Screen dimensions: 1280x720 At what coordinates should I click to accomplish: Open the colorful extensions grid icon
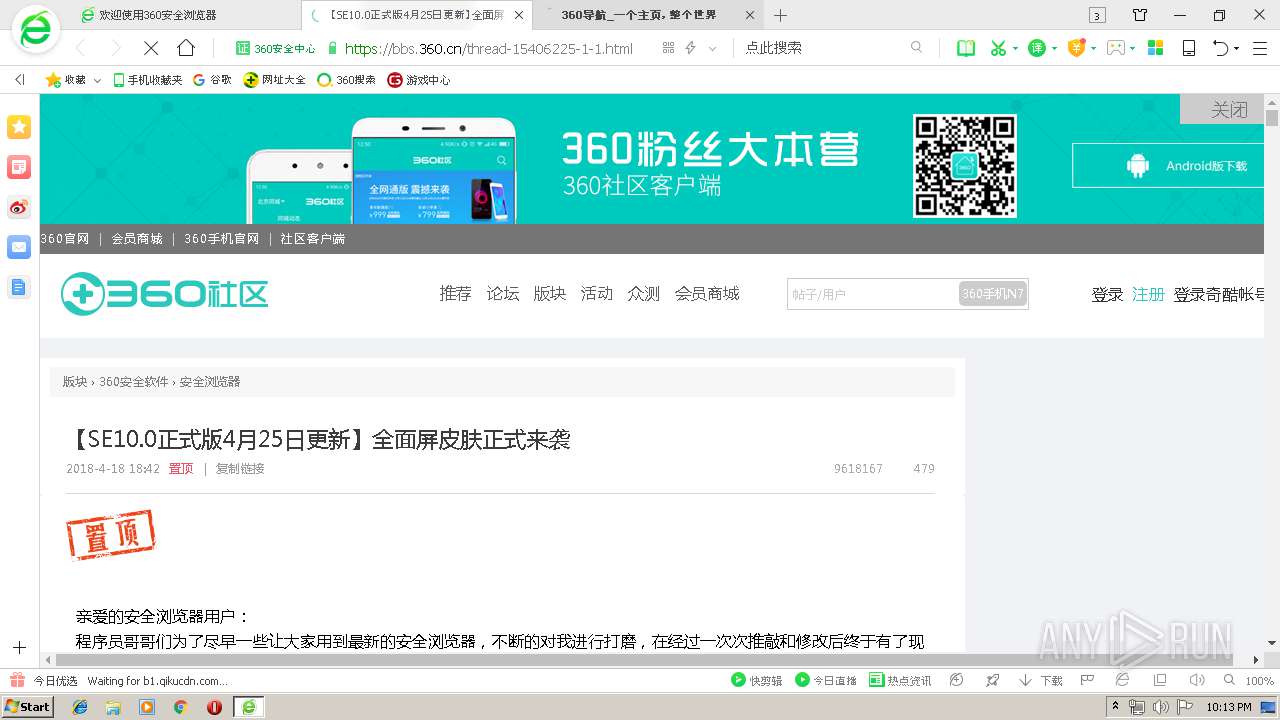[x=1155, y=48]
